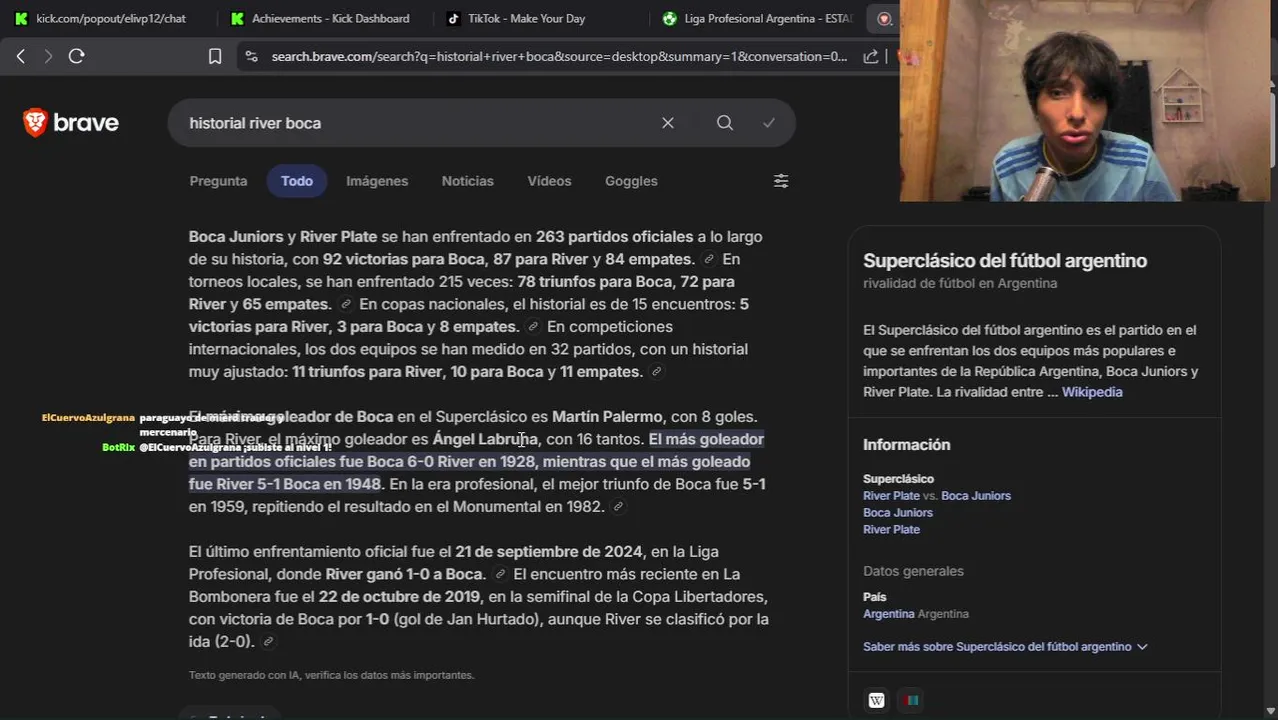This screenshot has height=720, width=1278.
Task: Click the browser URL address bar
Action: 559,57
